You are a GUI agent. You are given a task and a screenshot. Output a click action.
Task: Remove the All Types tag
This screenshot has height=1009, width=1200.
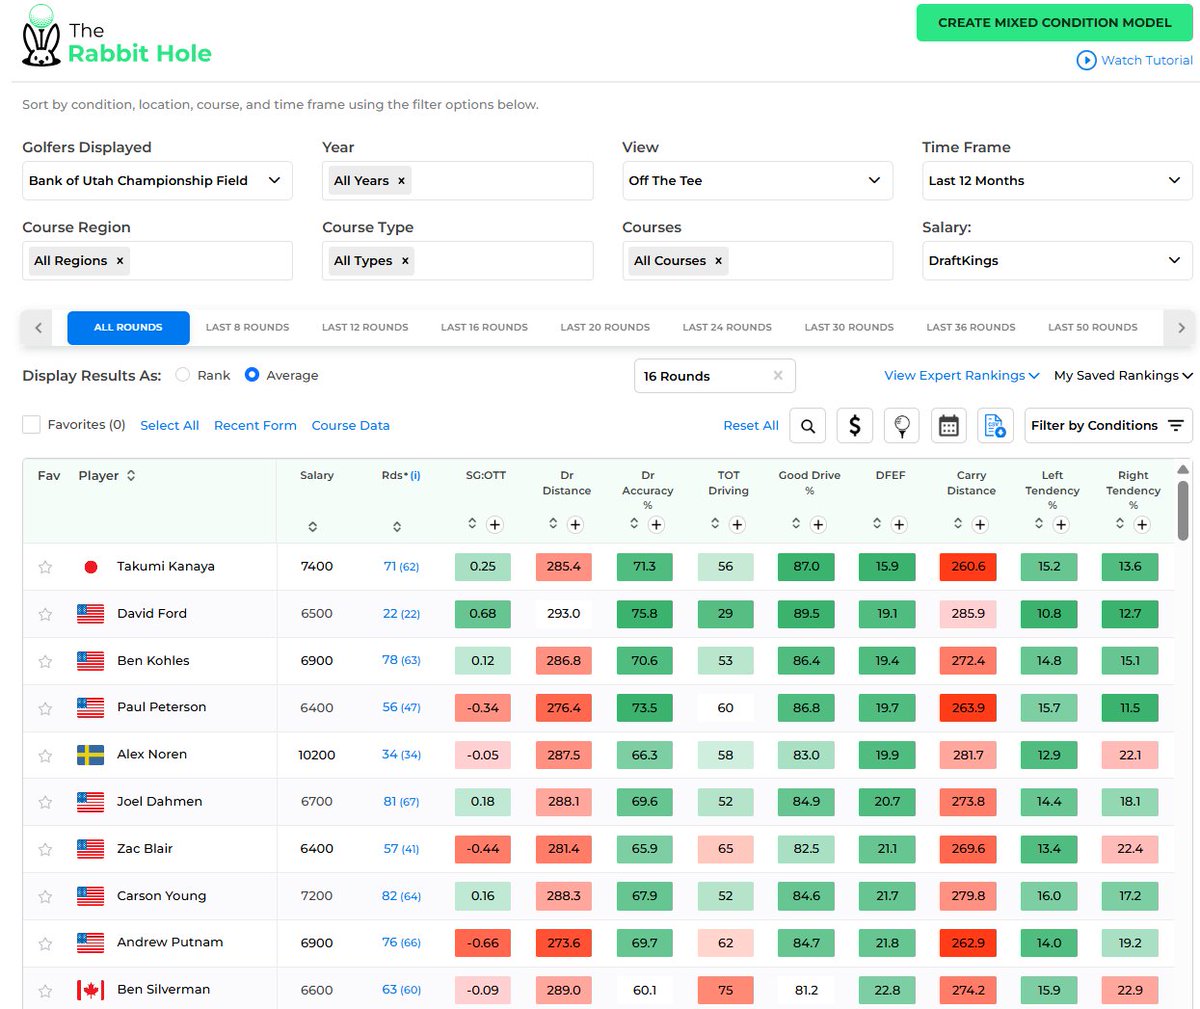click(405, 261)
